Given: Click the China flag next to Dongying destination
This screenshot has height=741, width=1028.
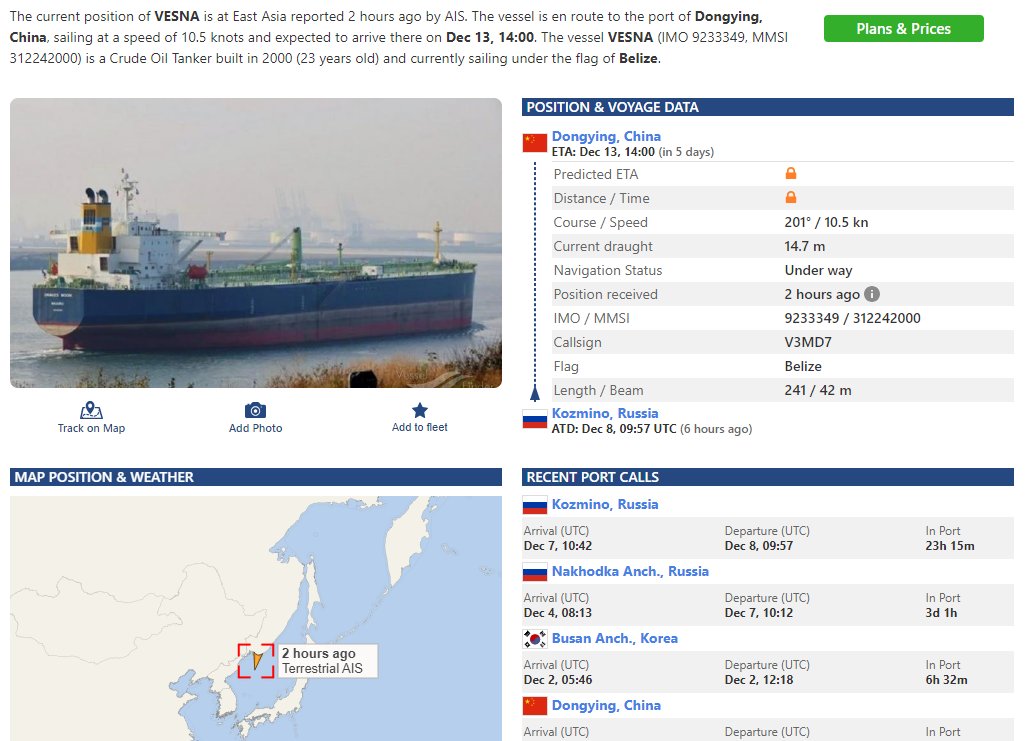Looking at the screenshot, I should point(534,143).
